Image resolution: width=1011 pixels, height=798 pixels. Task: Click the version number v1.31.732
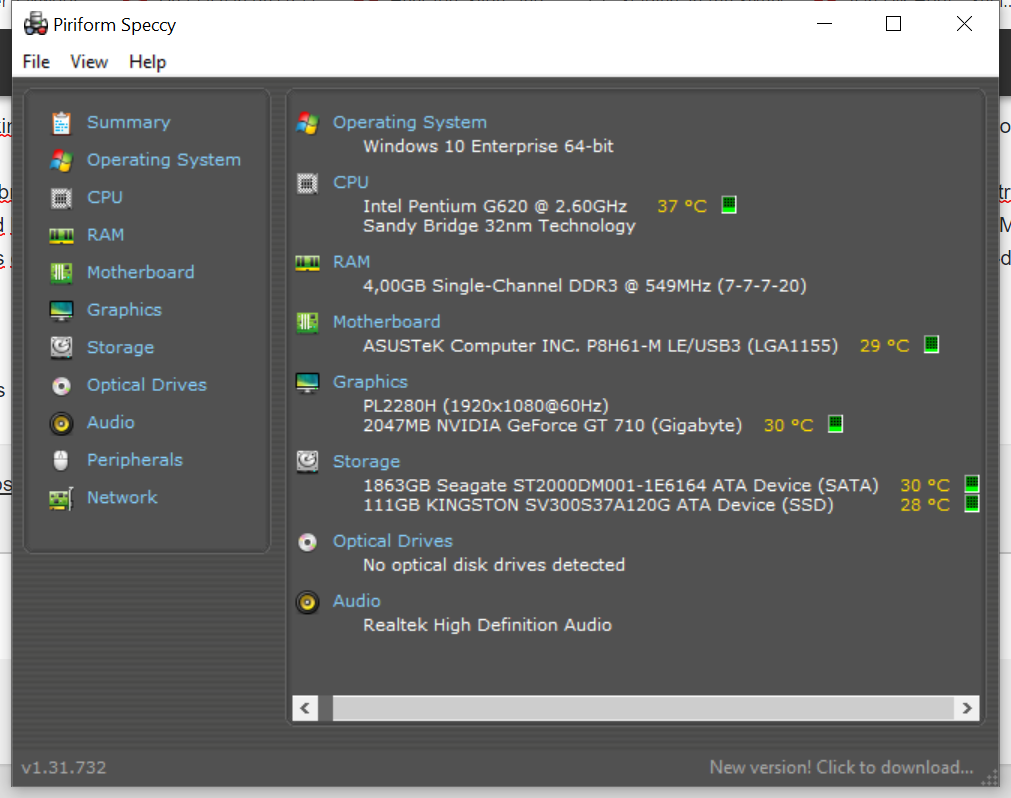click(x=64, y=768)
